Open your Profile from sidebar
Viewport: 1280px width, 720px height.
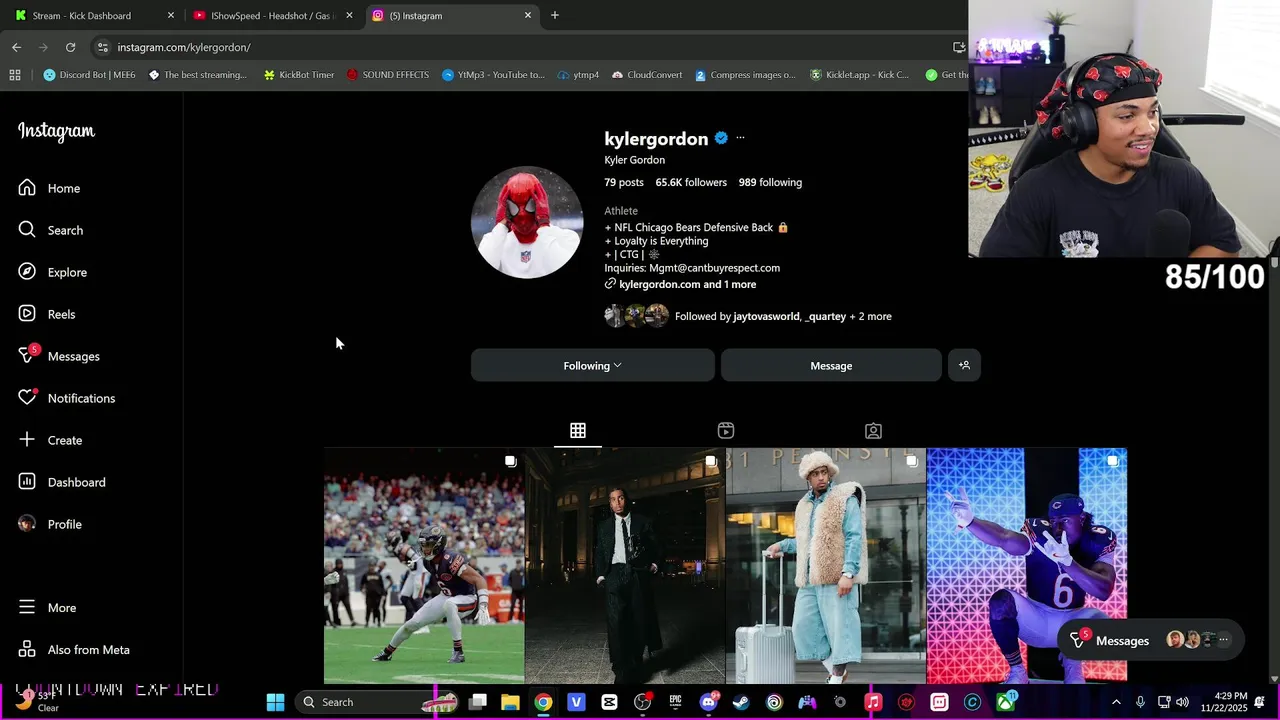point(52,524)
